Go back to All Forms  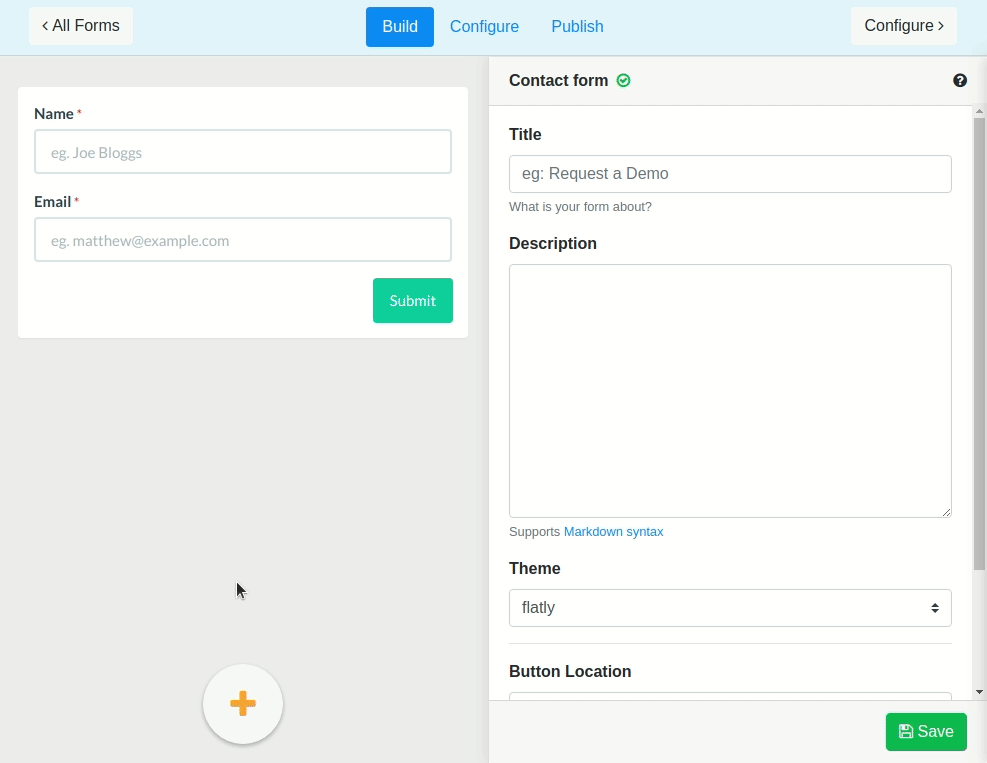[x=80, y=26]
